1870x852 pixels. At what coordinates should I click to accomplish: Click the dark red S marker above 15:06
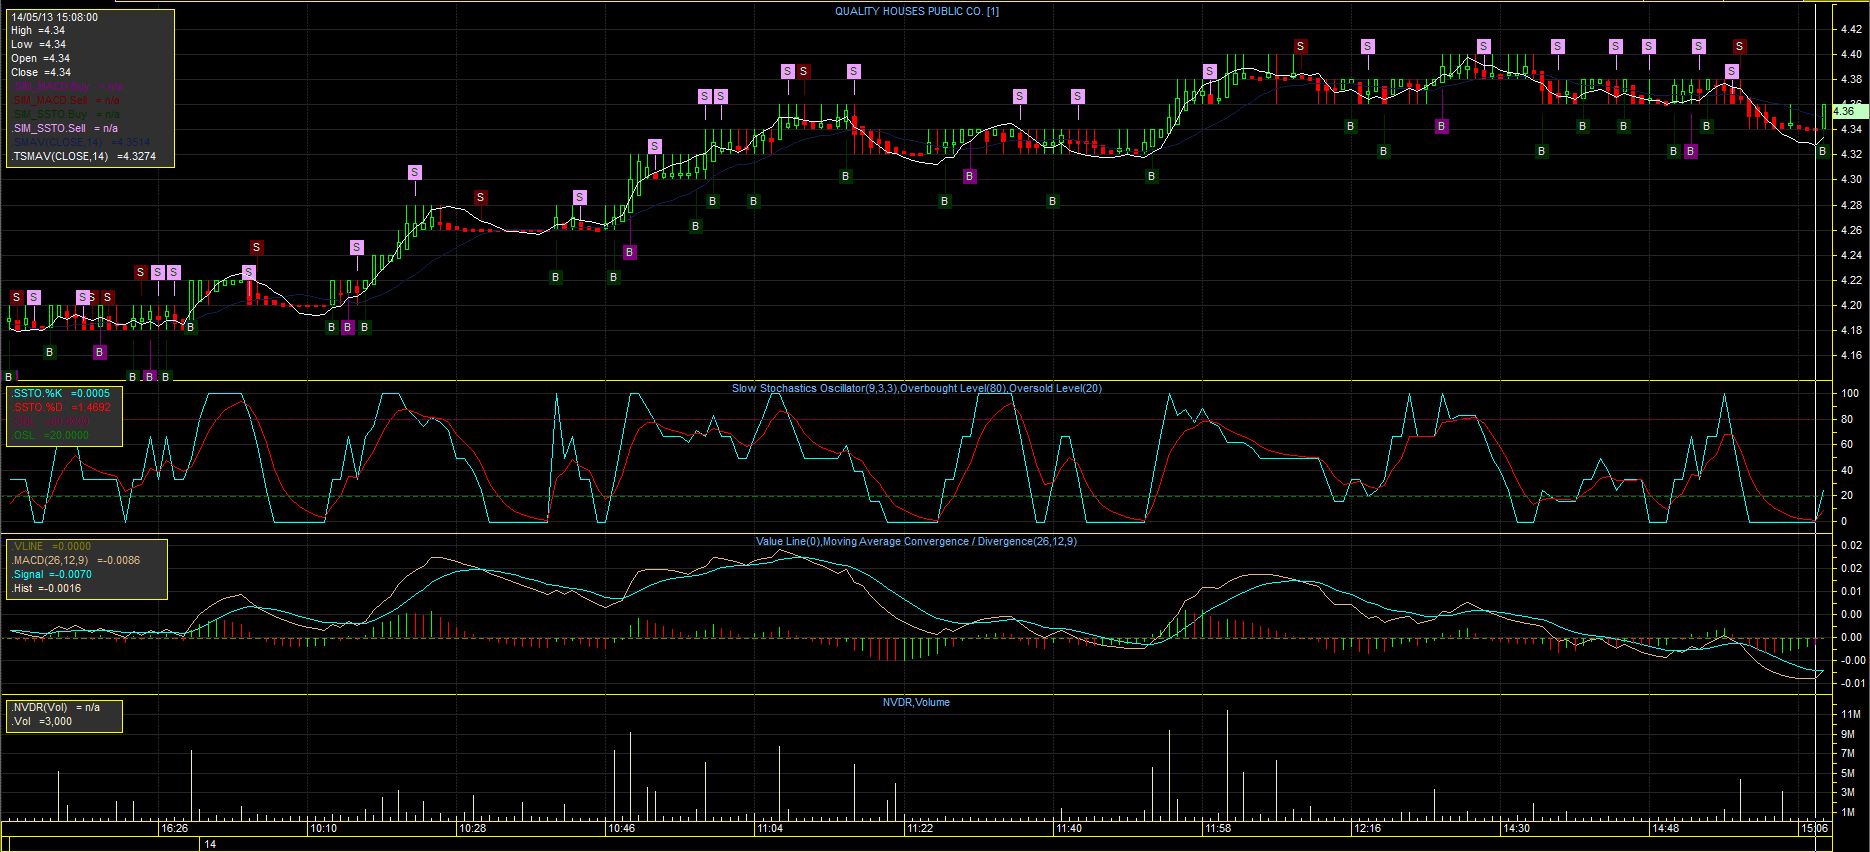click(x=1740, y=47)
